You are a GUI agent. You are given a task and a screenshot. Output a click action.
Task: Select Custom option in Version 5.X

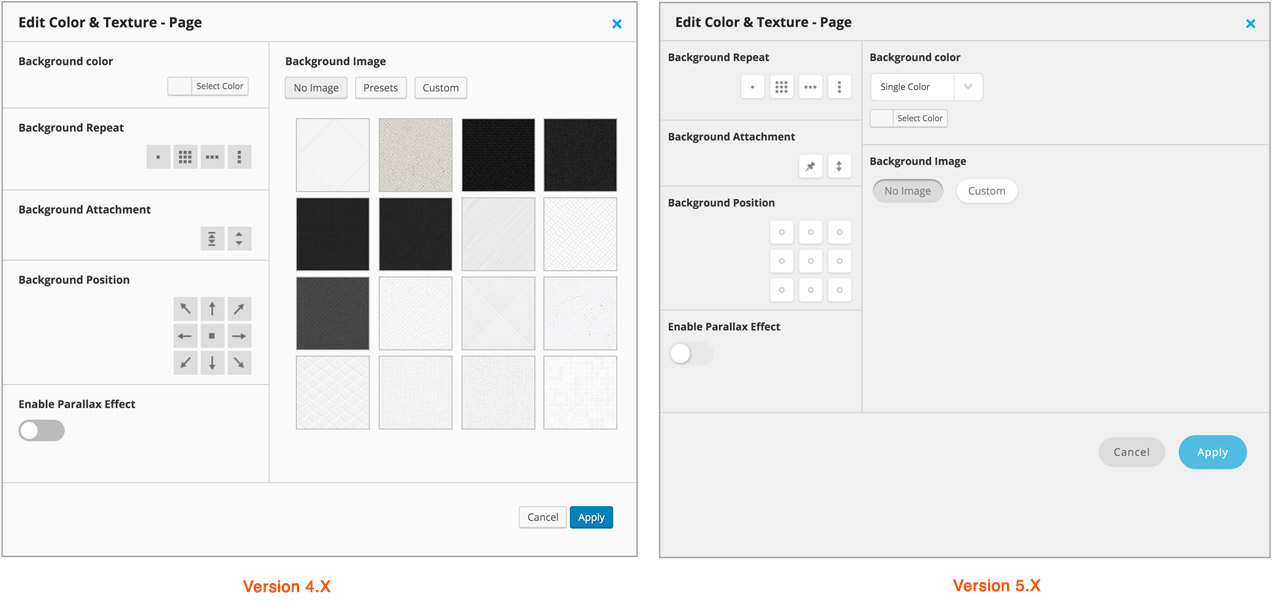click(x=987, y=191)
